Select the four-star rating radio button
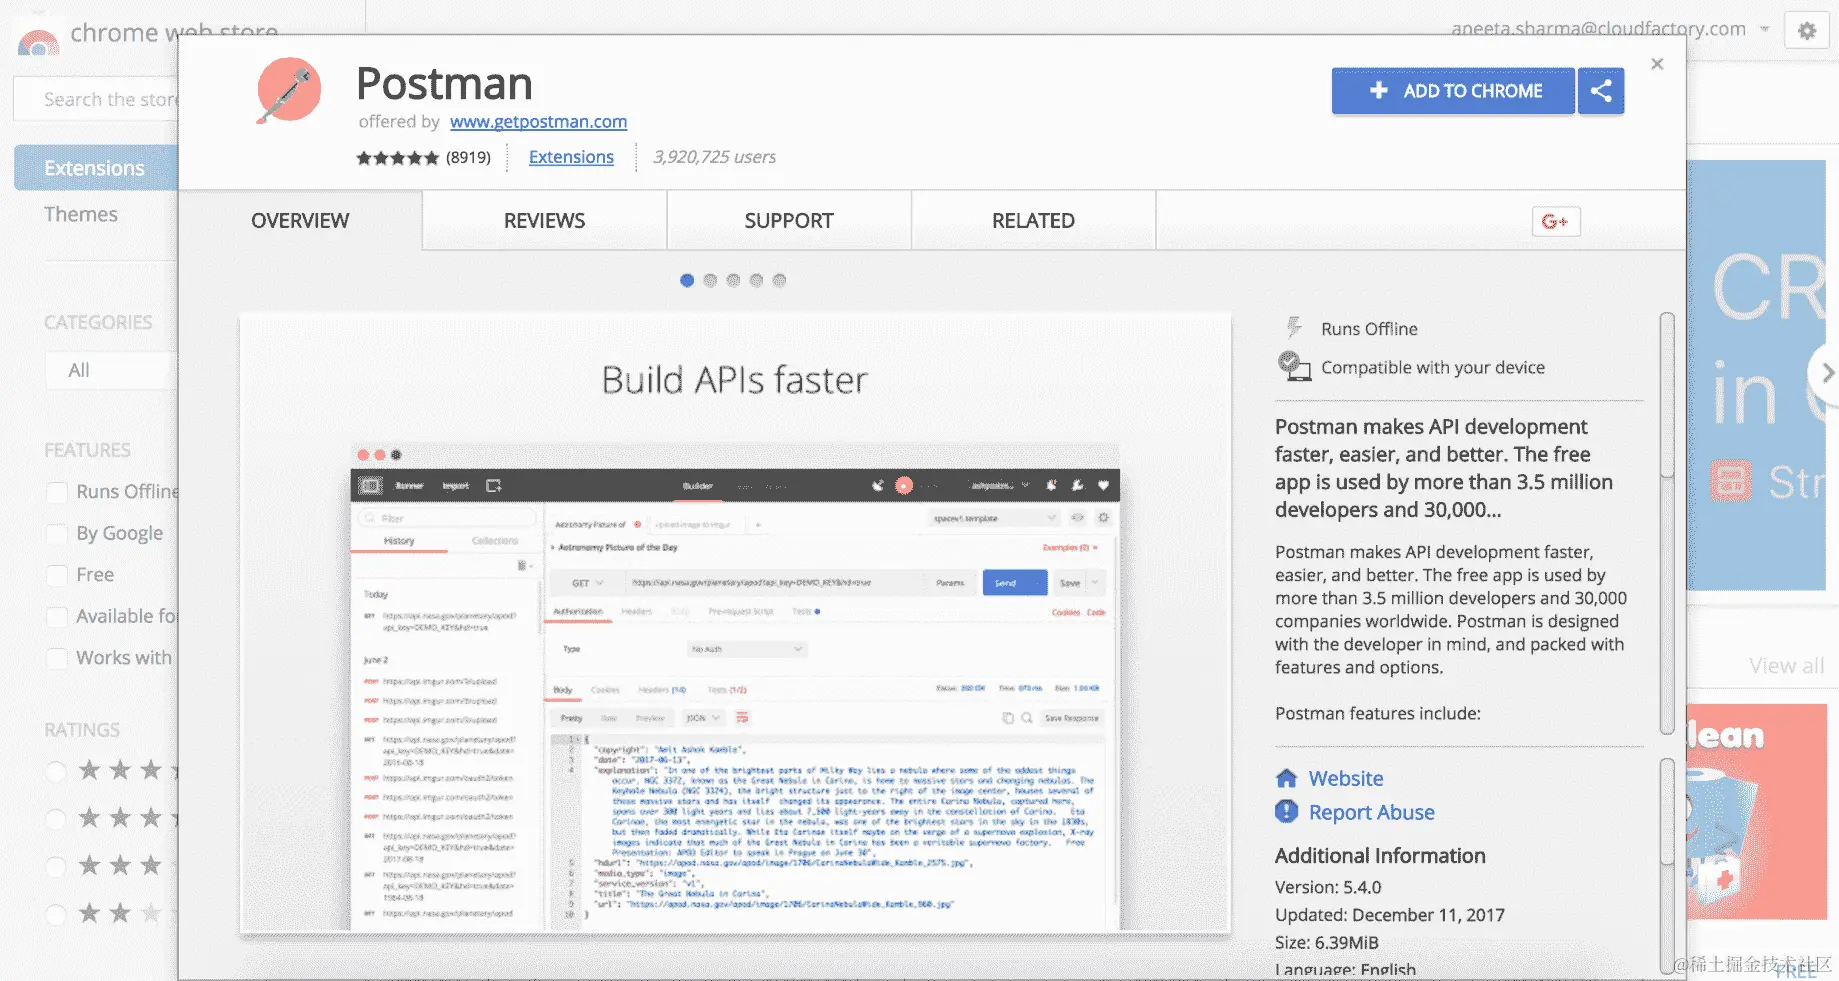The image size is (1839, 981). click(x=56, y=819)
